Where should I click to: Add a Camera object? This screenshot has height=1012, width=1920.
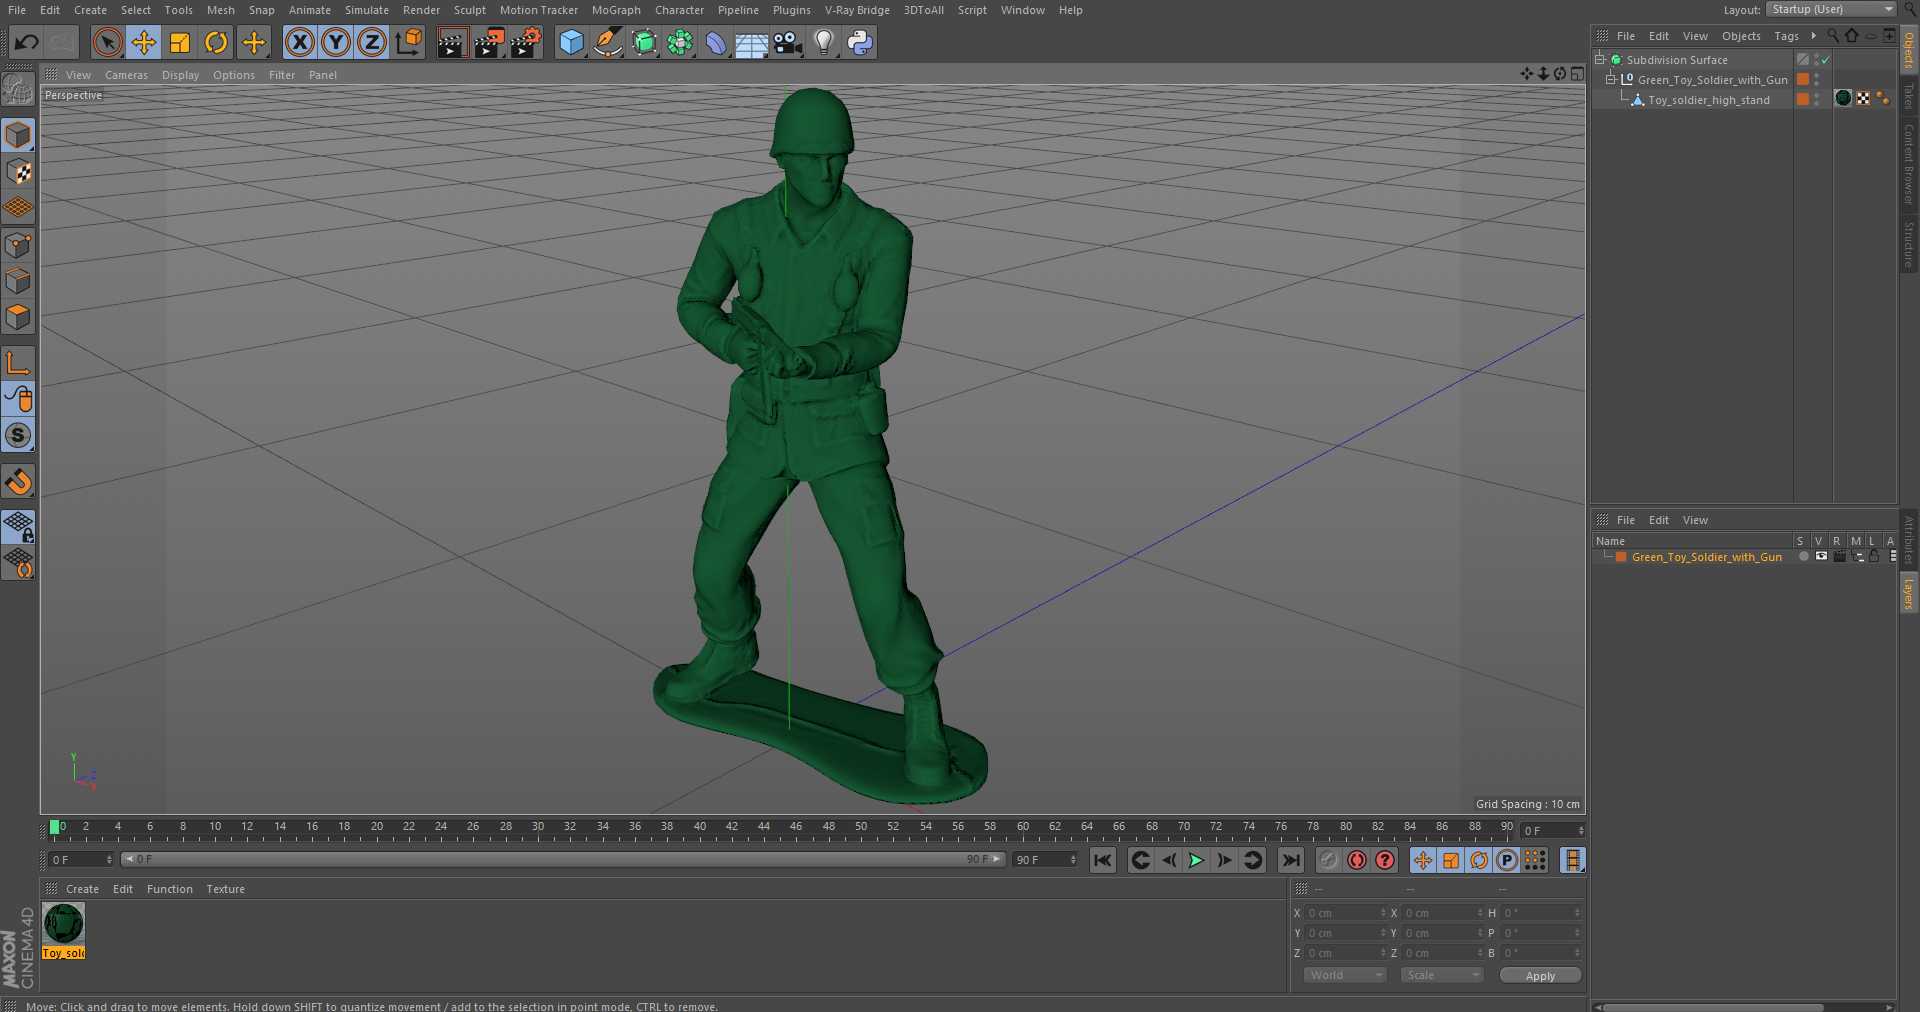click(788, 42)
